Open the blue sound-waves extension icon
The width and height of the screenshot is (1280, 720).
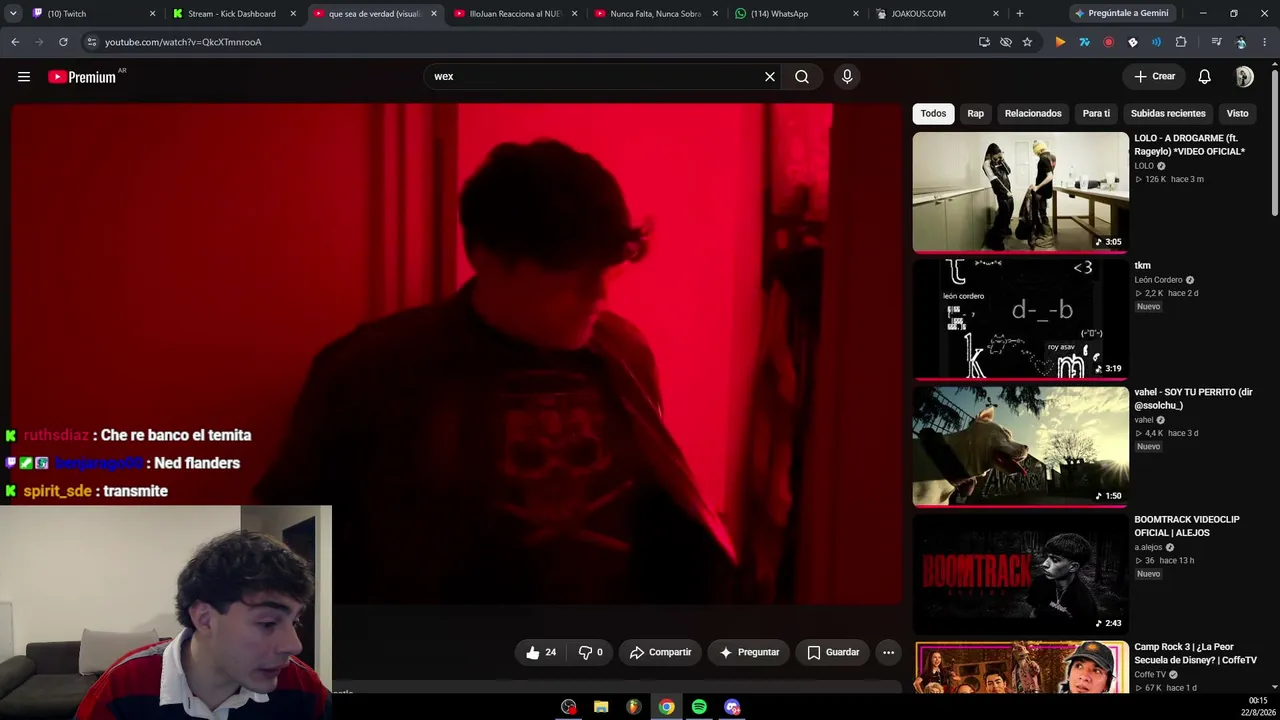point(1156,42)
